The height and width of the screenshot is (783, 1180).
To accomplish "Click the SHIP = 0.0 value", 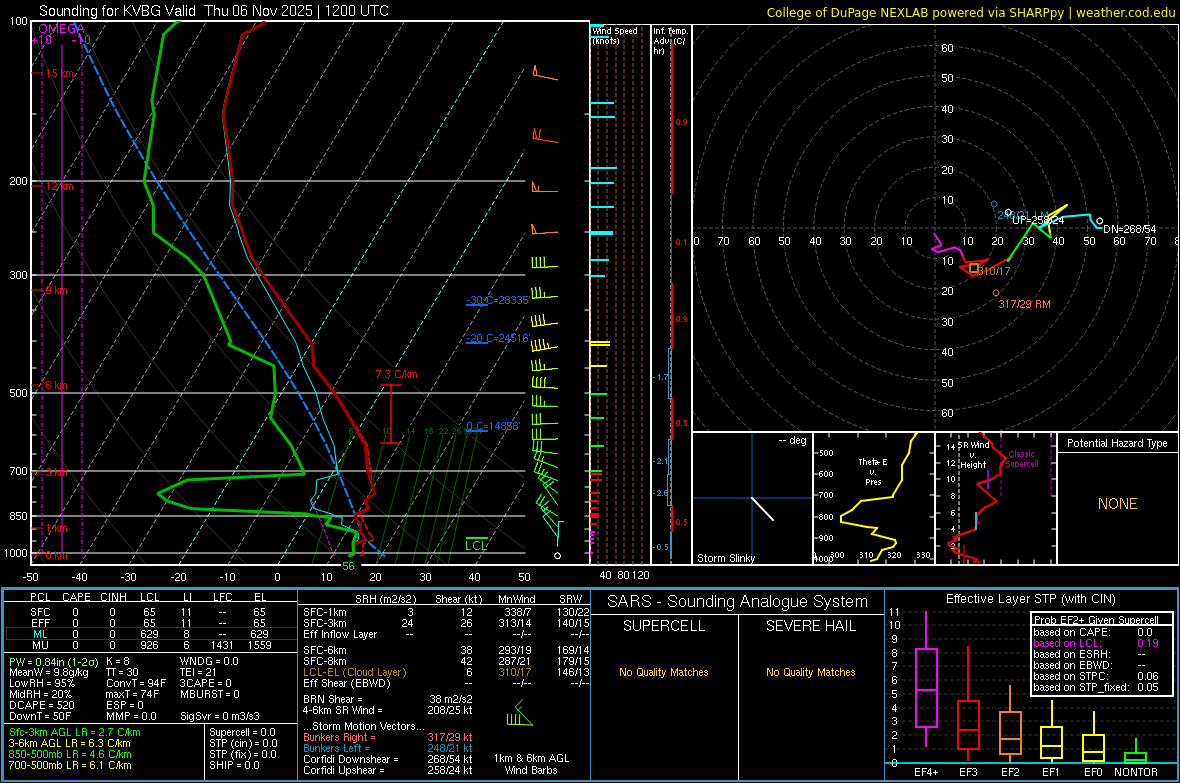I will click(234, 765).
